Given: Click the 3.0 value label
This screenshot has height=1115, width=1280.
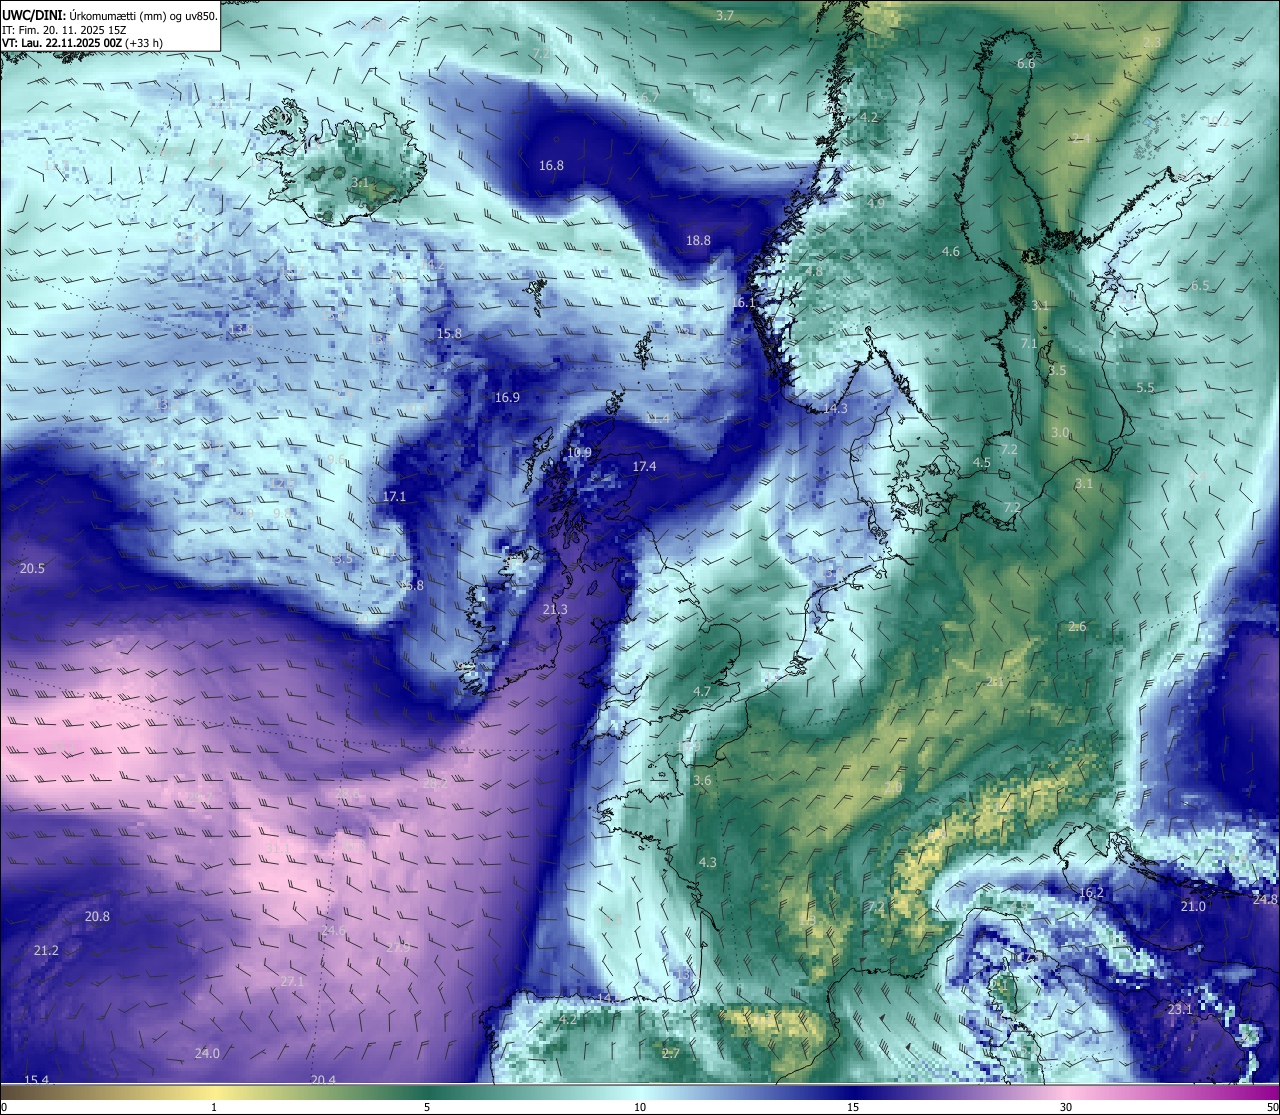Looking at the screenshot, I should pyautogui.click(x=1061, y=432).
